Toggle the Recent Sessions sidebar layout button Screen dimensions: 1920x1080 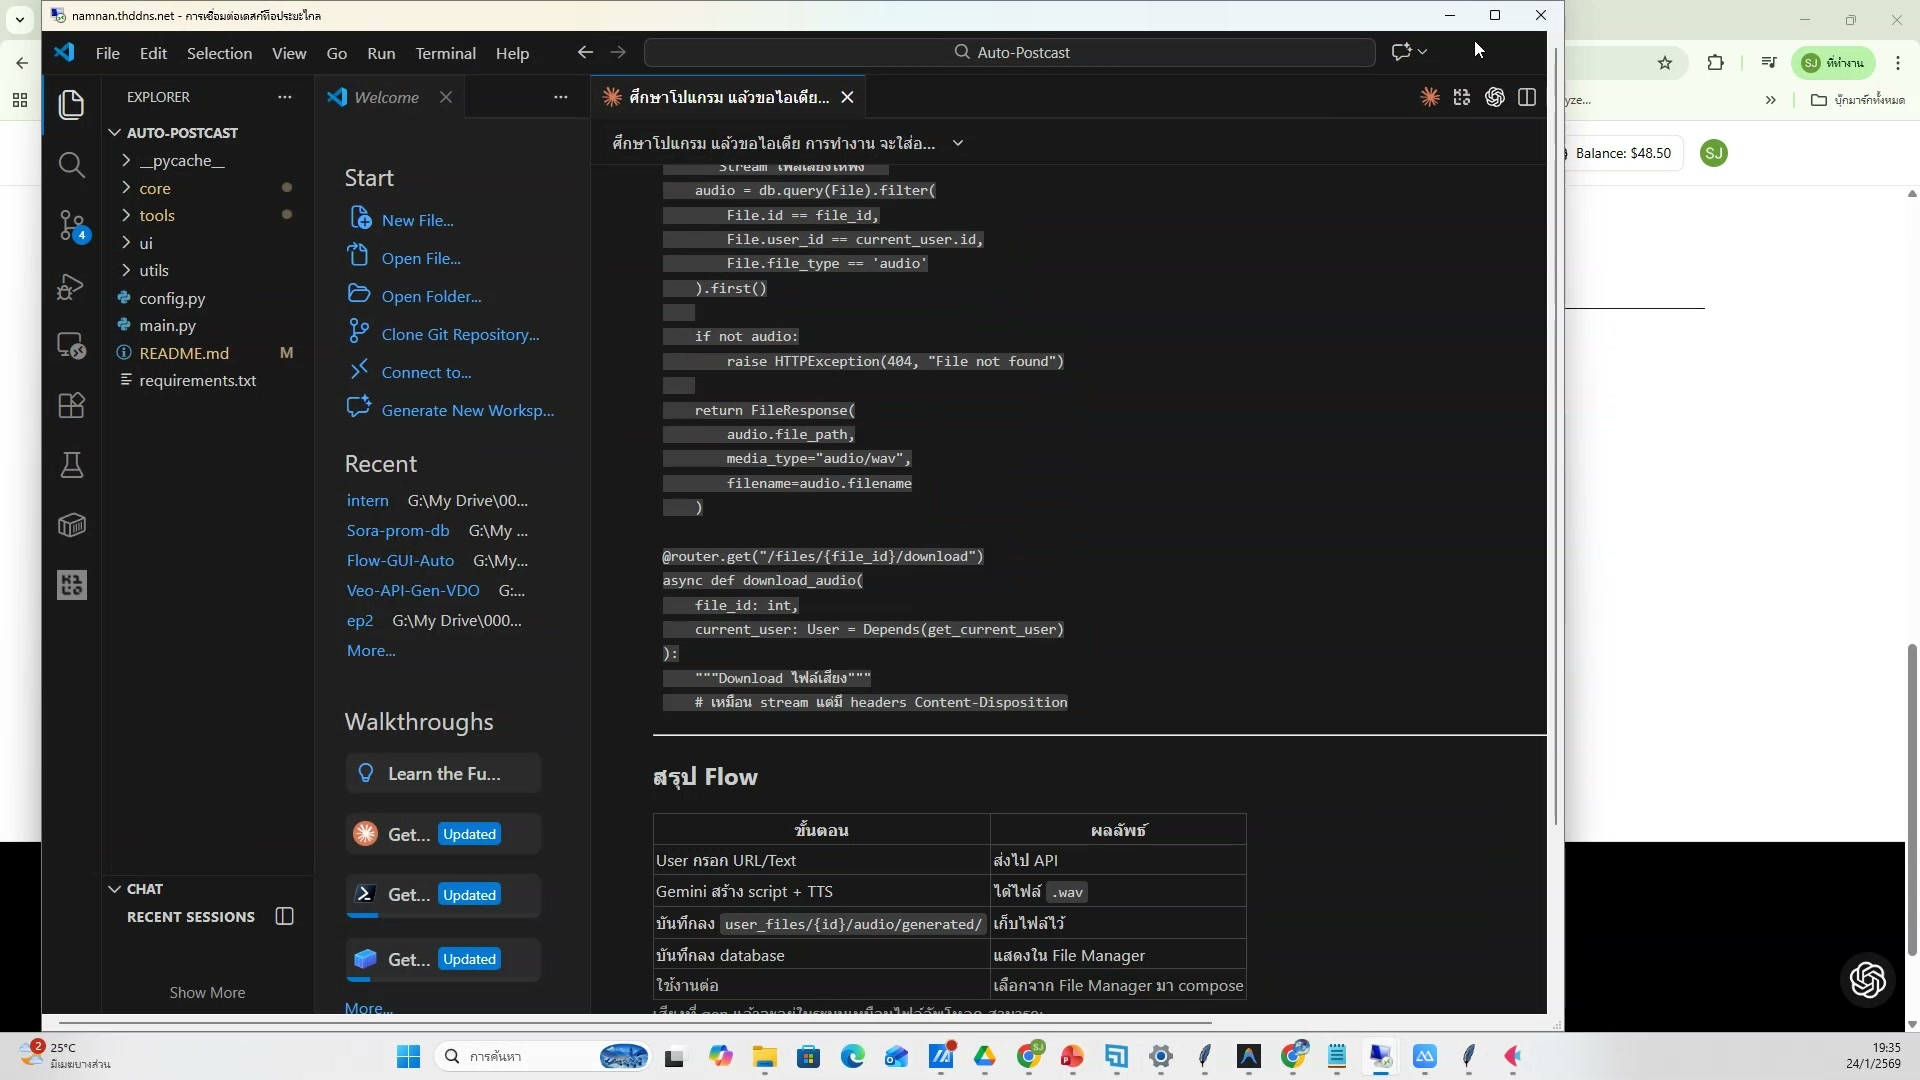284,917
